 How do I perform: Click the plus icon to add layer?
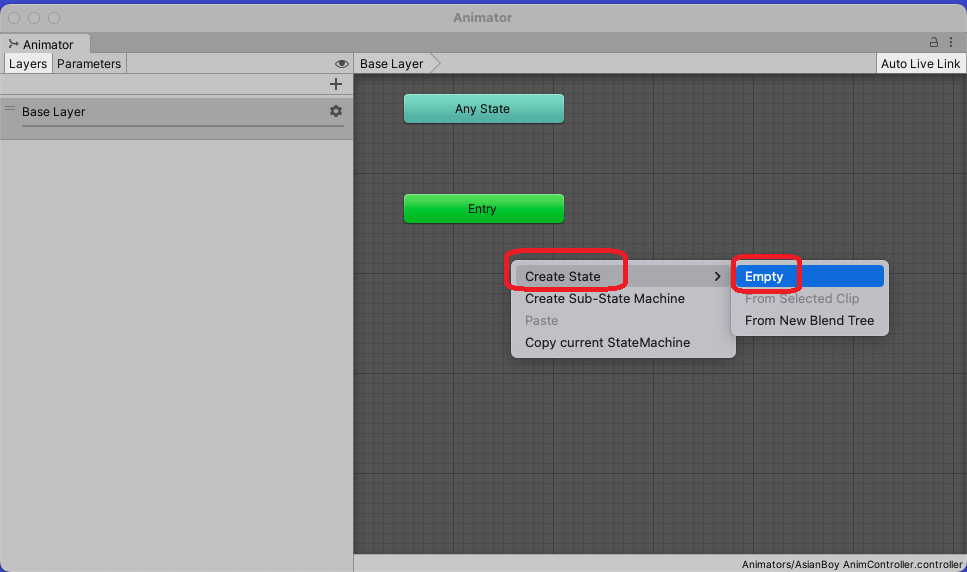click(336, 85)
